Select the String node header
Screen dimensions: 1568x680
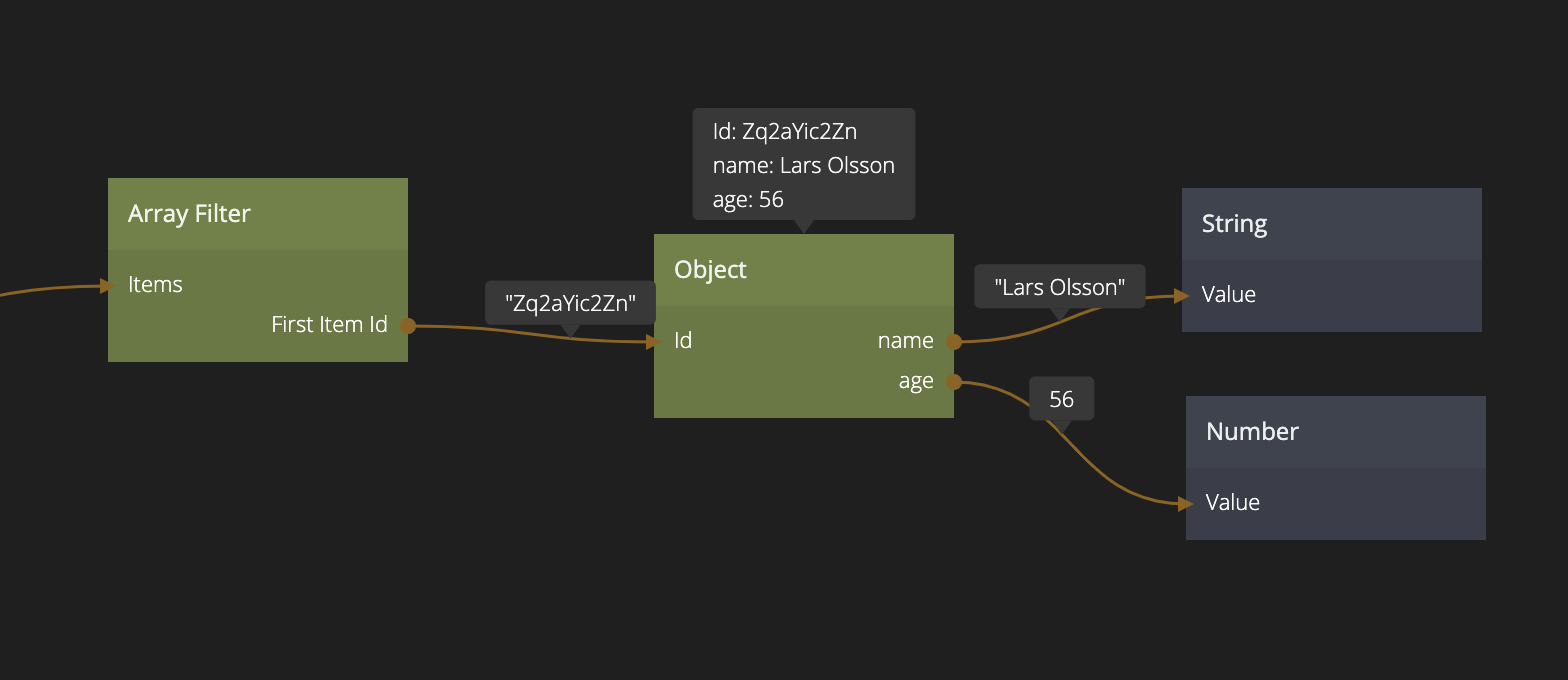pyautogui.click(x=1331, y=224)
